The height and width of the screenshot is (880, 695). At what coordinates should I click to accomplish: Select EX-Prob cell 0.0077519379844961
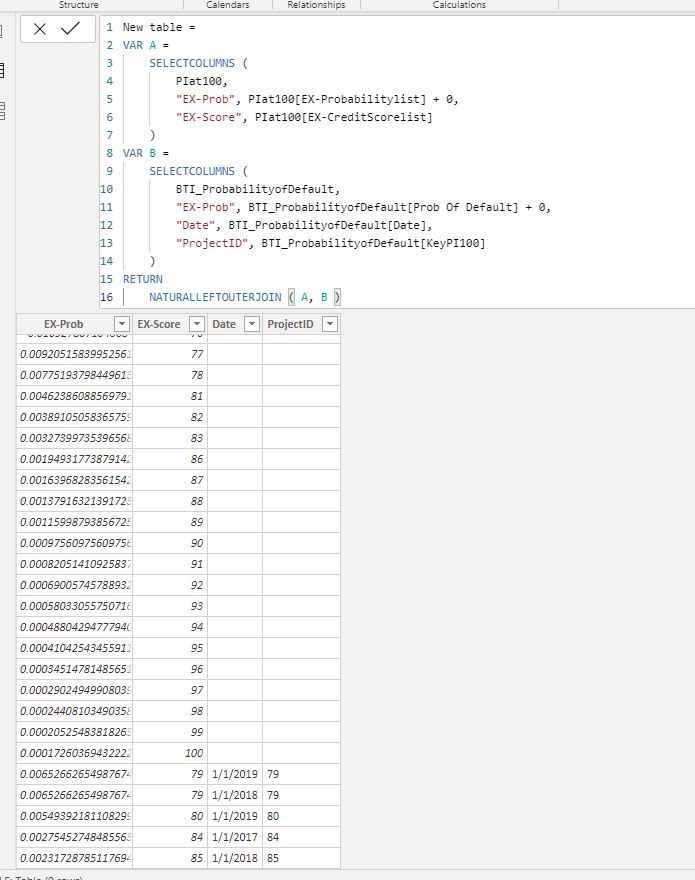(75, 375)
